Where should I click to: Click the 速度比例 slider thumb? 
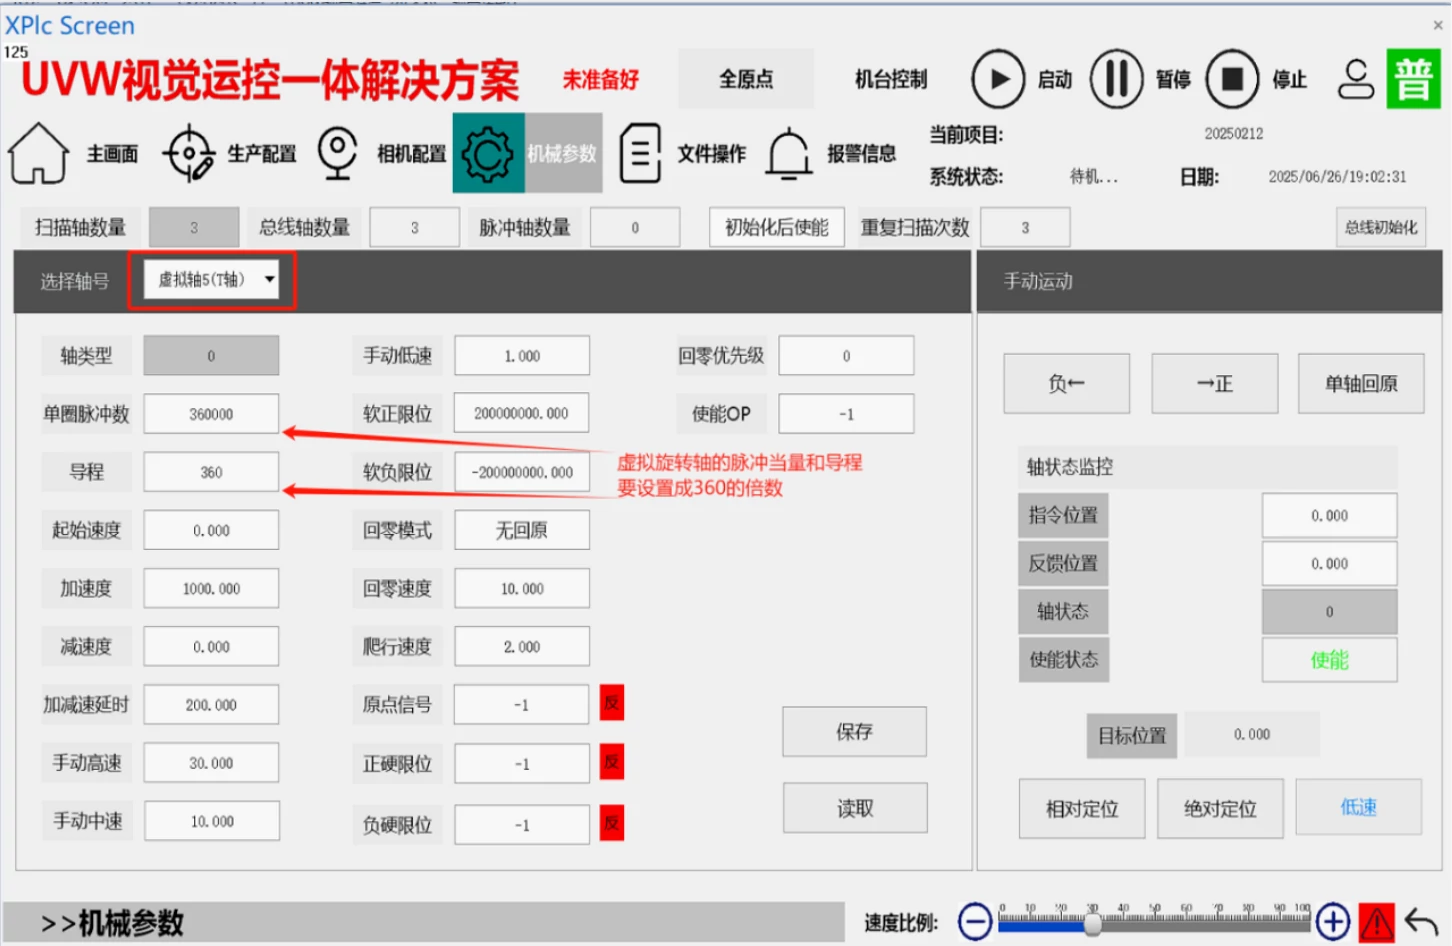tap(1093, 924)
